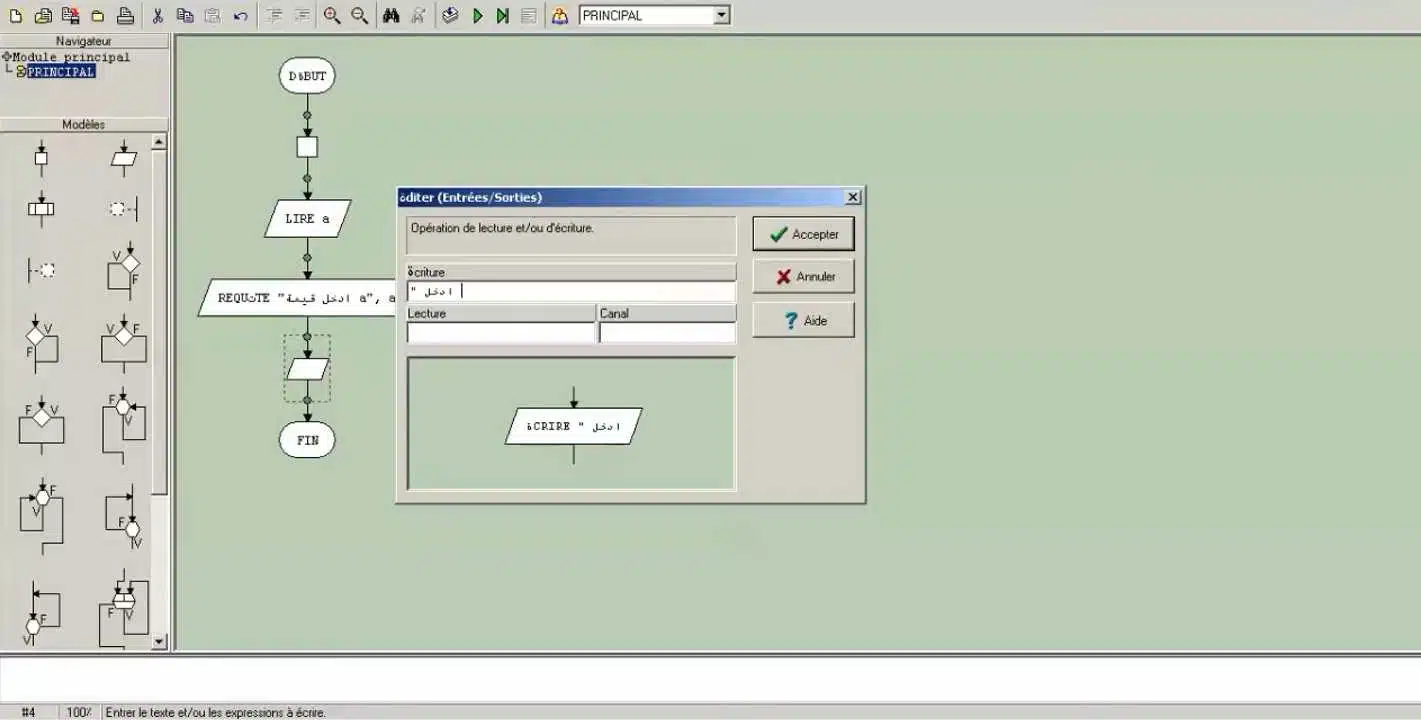Screen dimensions: 1421x720
Task: Click the Navigateur panel header
Action: 84,41
